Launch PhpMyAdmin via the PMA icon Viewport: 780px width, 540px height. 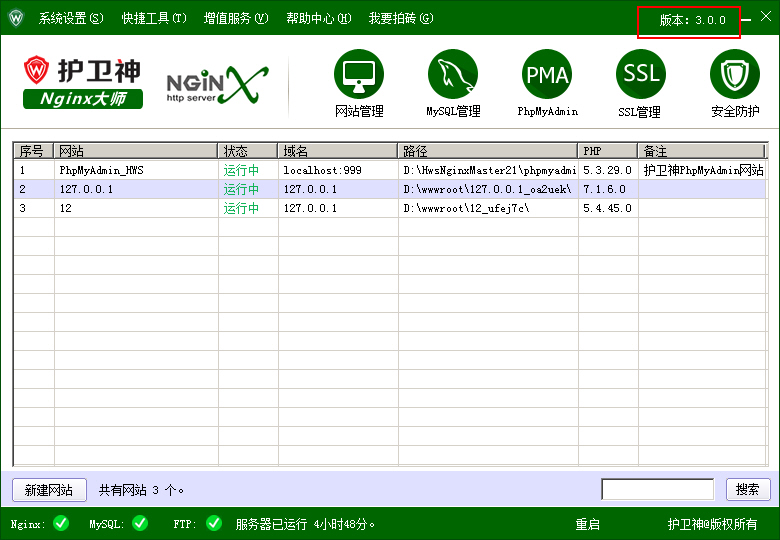[x=547, y=75]
